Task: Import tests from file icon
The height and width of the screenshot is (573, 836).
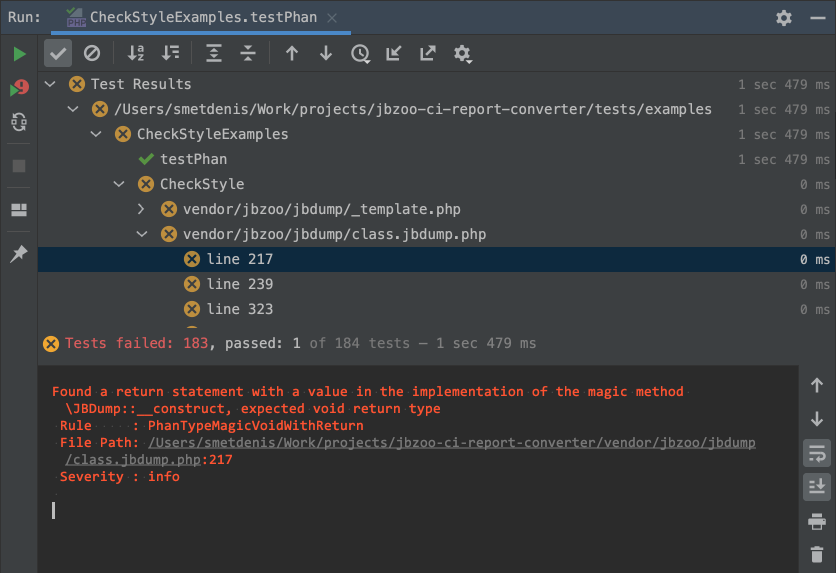Action: click(393, 53)
